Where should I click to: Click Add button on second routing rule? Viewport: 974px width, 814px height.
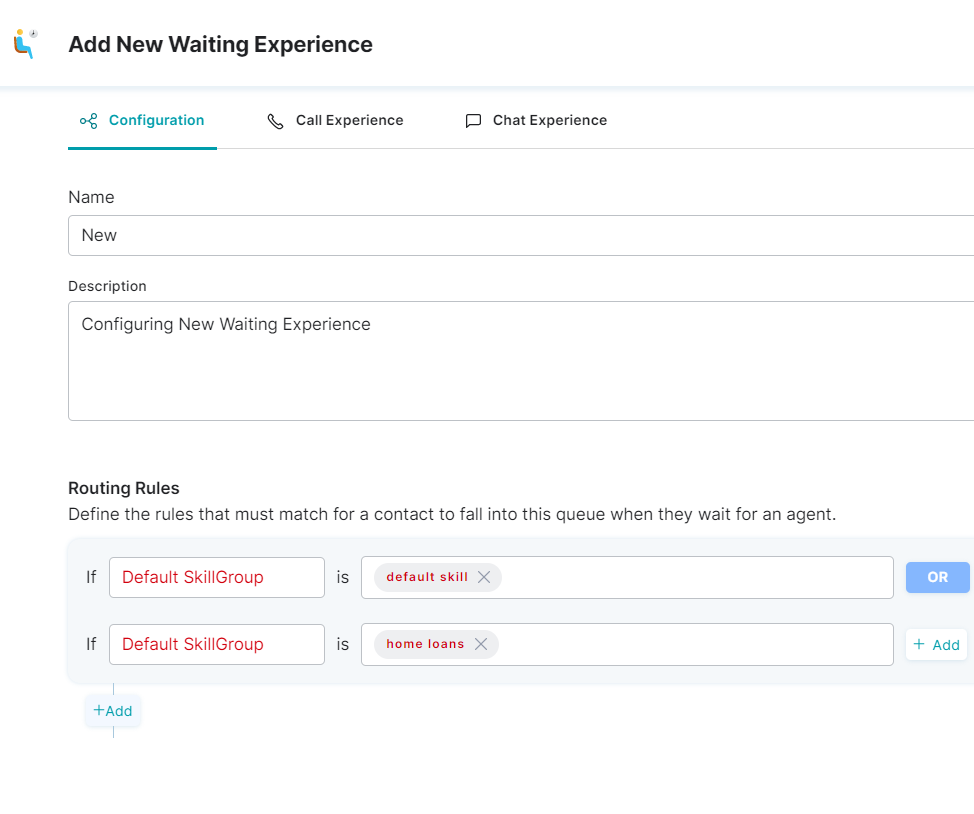pyautogui.click(x=937, y=644)
